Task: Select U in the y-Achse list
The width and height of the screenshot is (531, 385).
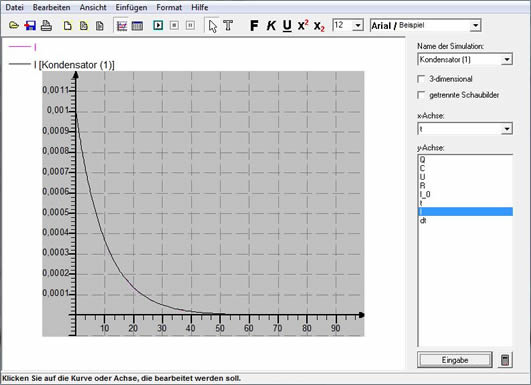Action: pyautogui.click(x=466, y=177)
